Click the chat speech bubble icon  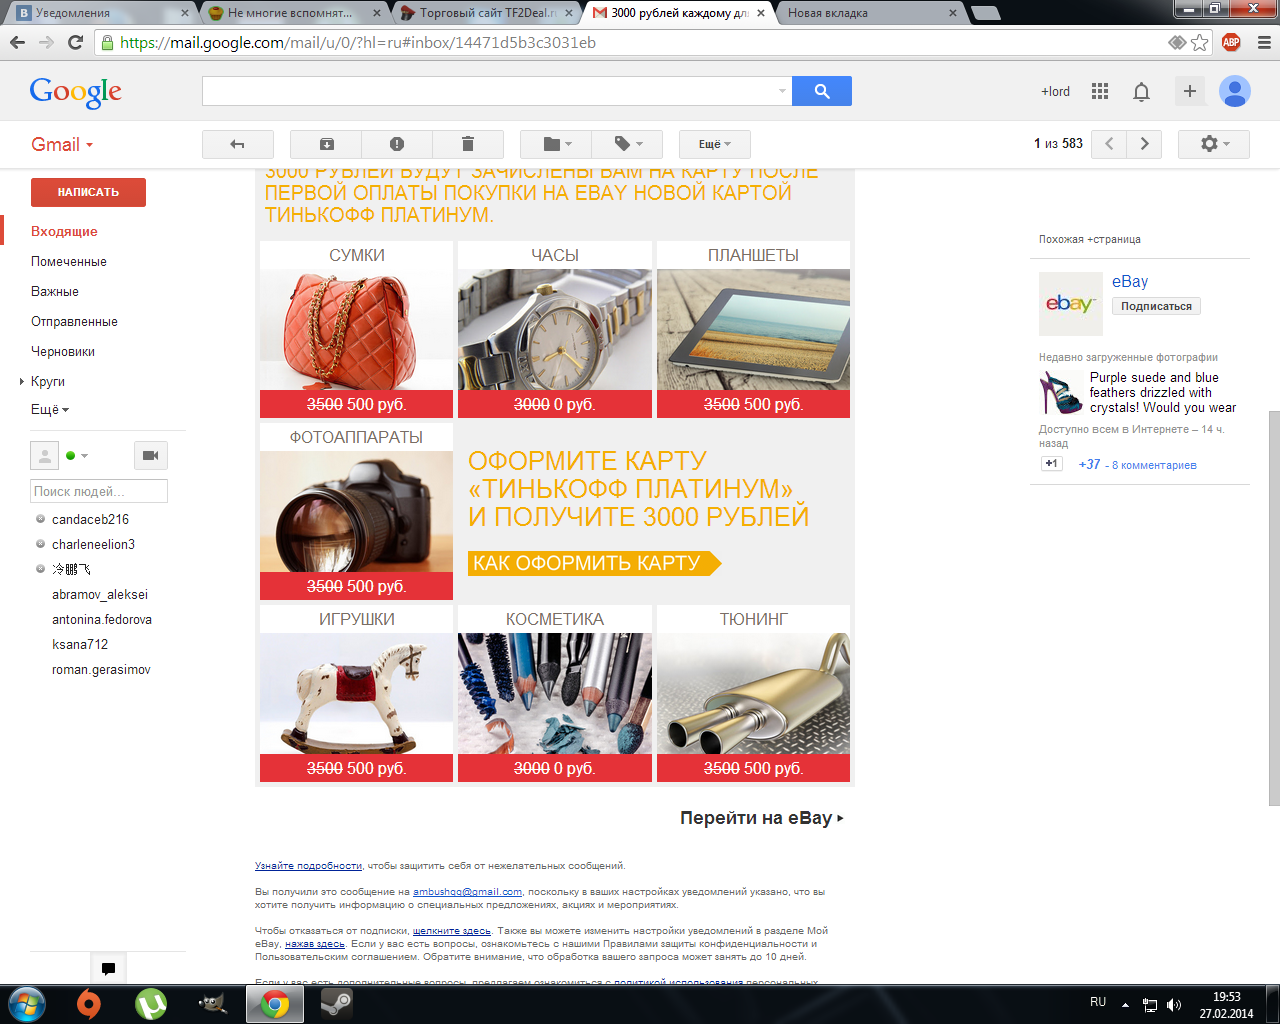click(x=108, y=968)
